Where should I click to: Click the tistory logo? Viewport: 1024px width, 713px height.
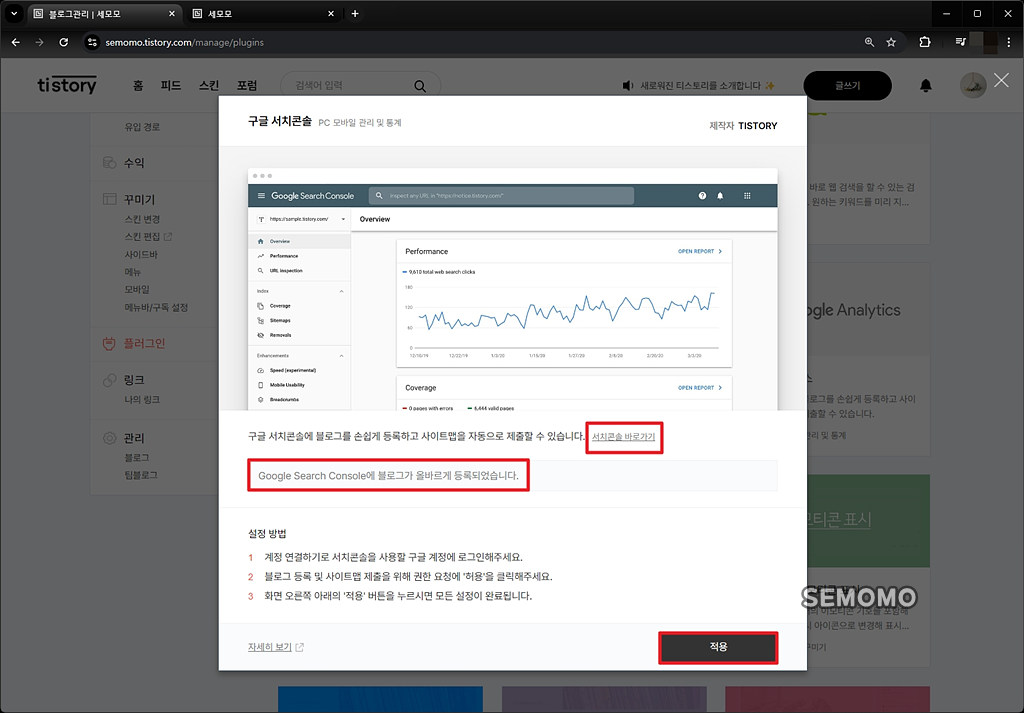pos(67,85)
